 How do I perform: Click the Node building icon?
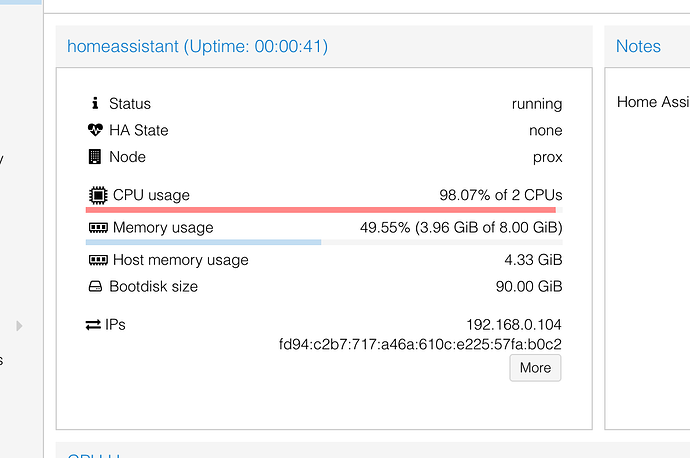pos(95,157)
